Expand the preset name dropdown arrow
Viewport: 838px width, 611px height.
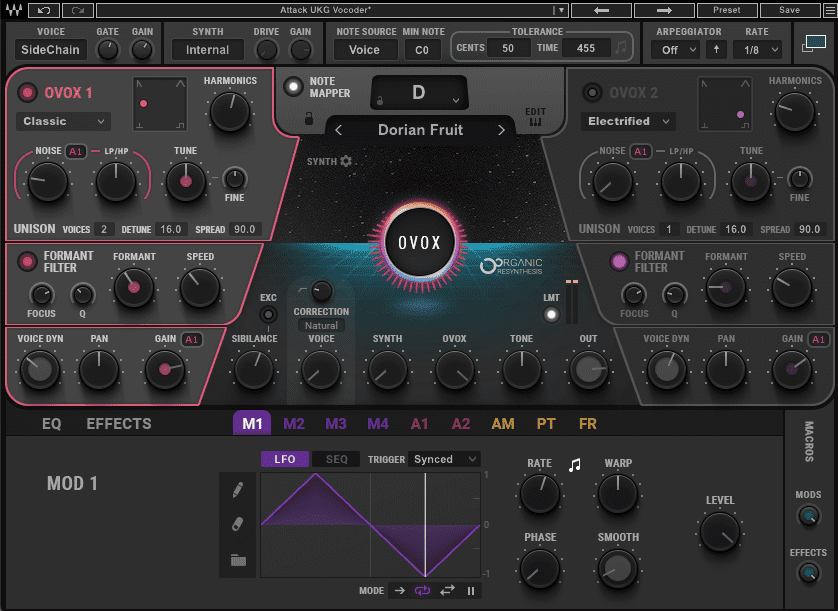click(561, 10)
